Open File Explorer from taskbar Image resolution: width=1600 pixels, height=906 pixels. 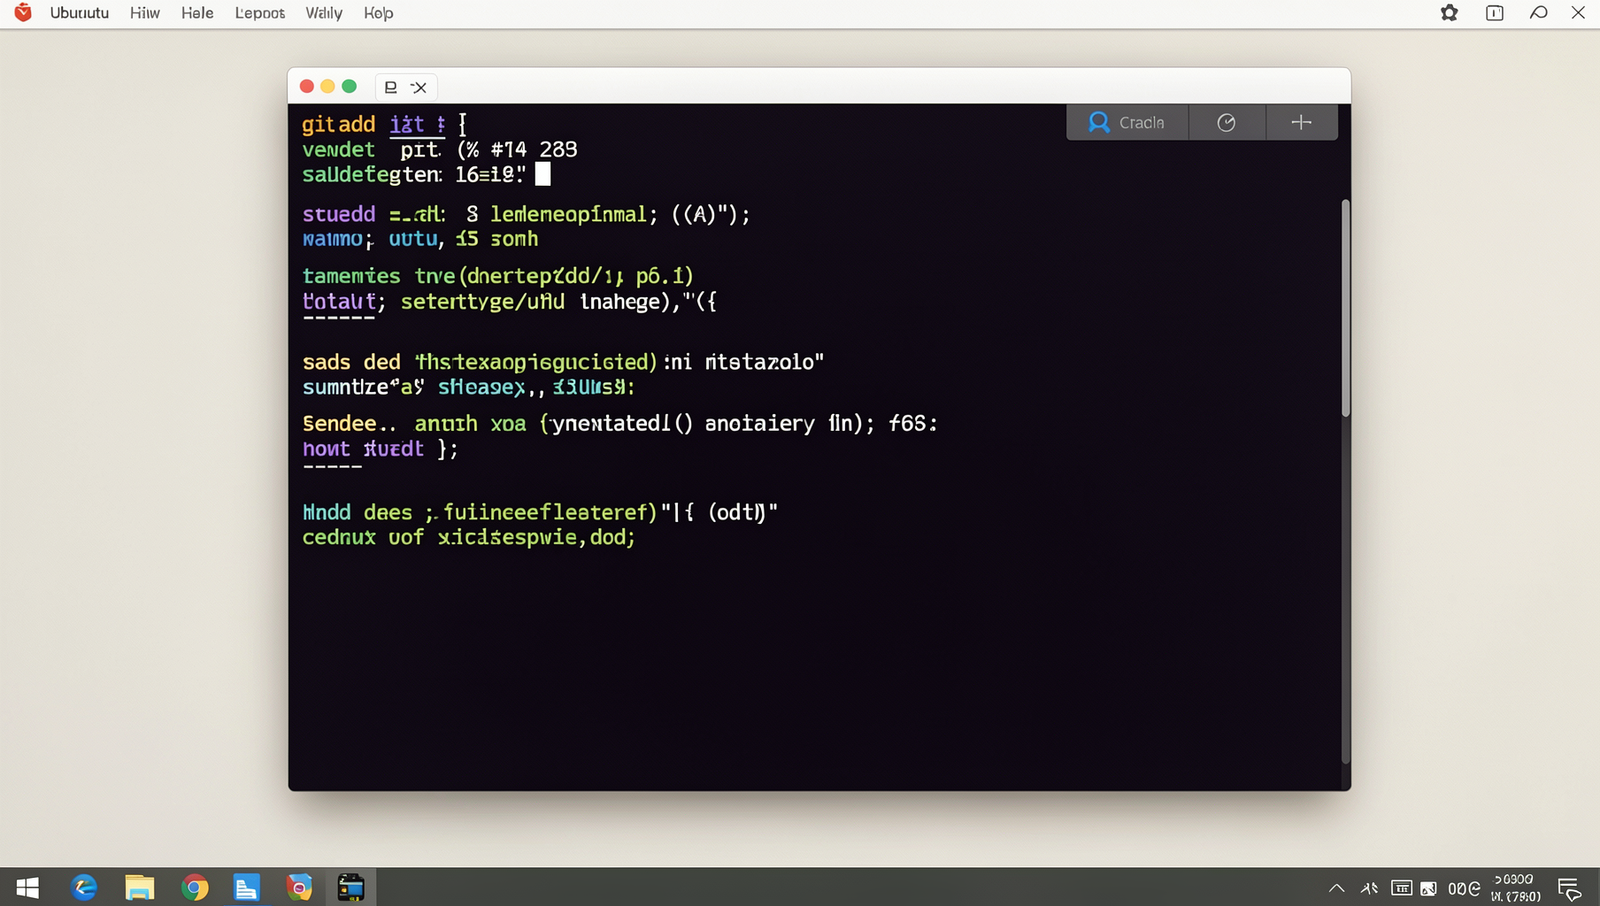tap(139, 887)
